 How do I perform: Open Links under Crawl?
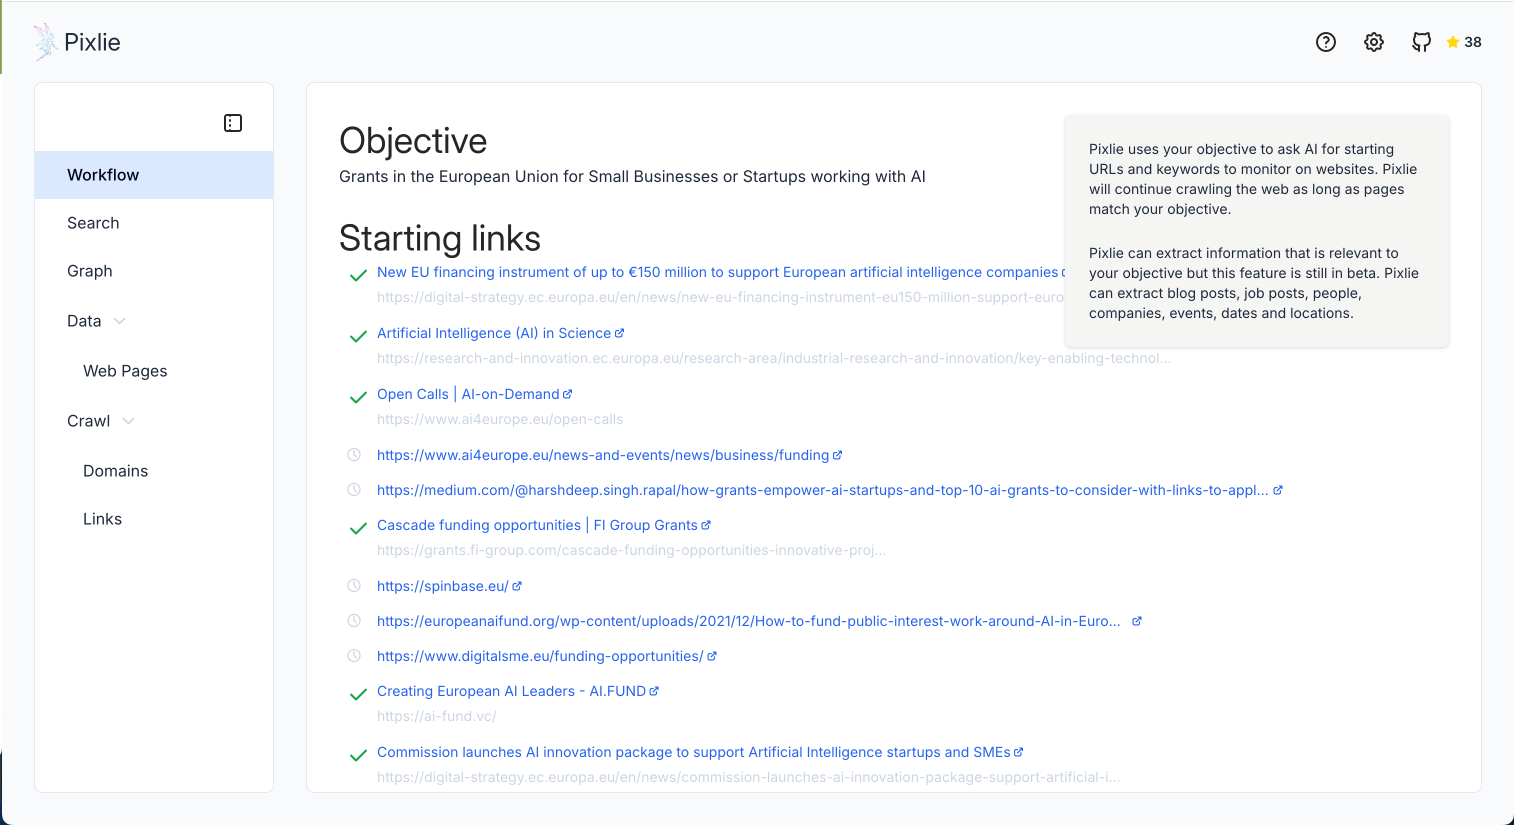coord(102,519)
